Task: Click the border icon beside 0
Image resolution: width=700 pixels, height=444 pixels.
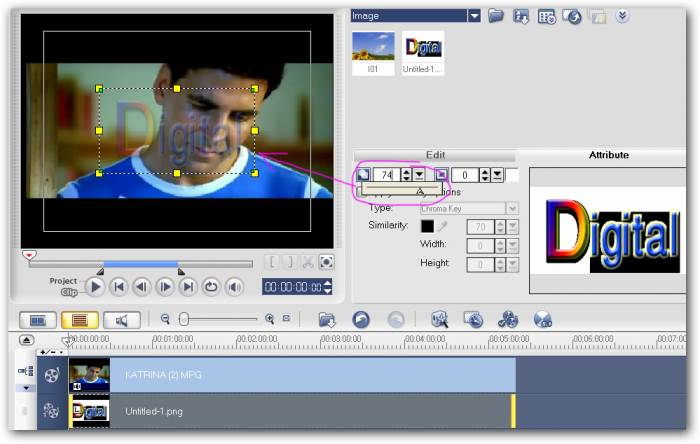Action: click(441, 174)
